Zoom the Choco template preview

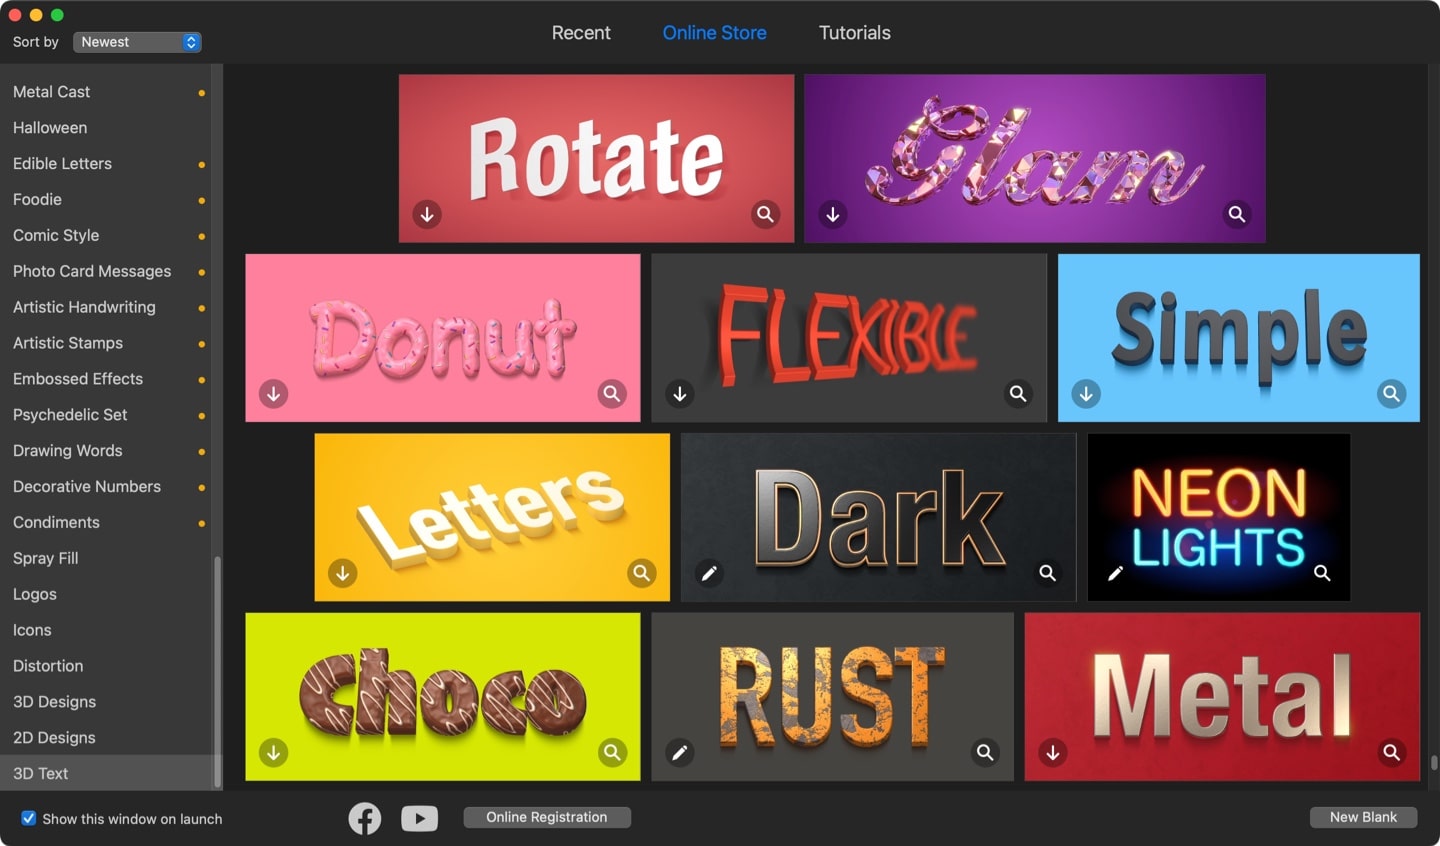[612, 752]
